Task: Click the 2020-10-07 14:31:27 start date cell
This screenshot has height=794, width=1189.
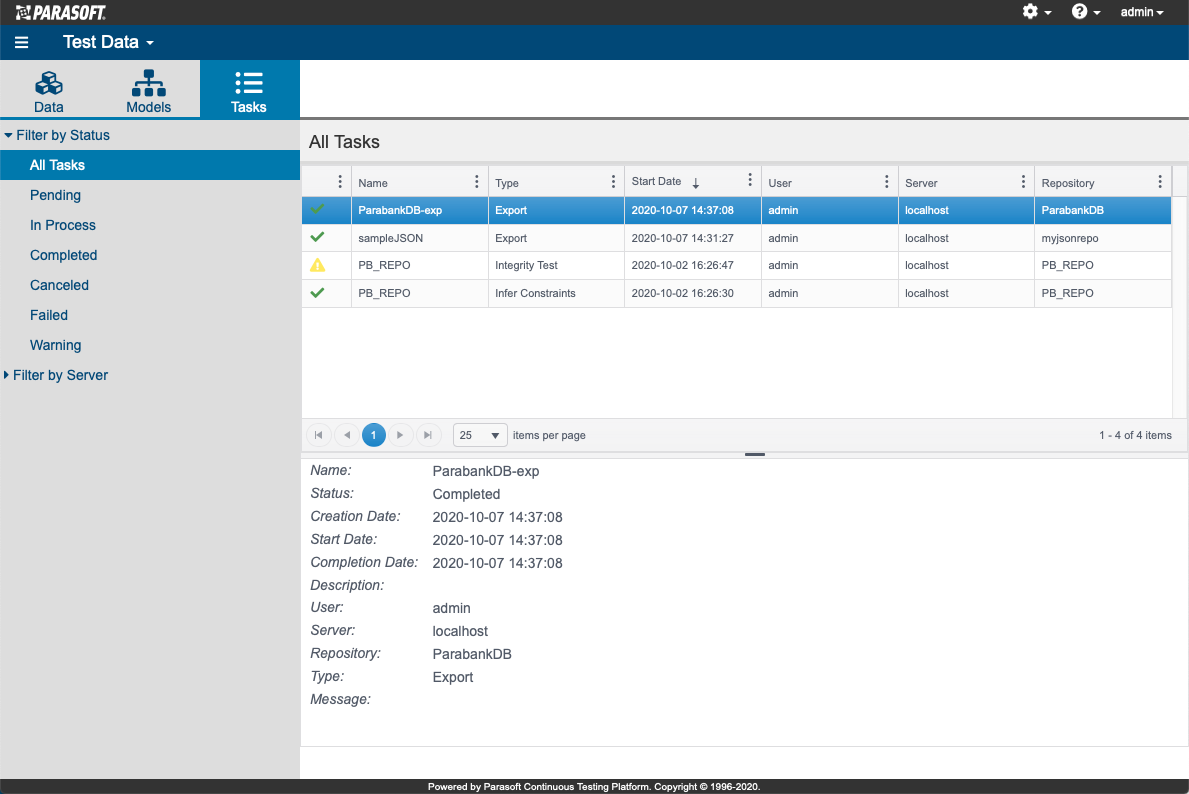Action: 693,238
